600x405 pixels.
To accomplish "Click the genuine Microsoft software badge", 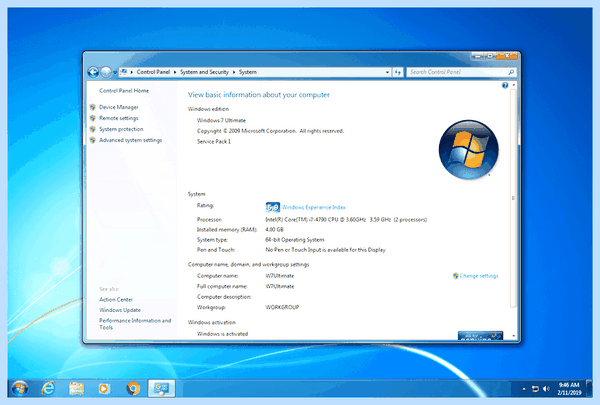I will tap(480, 335).
